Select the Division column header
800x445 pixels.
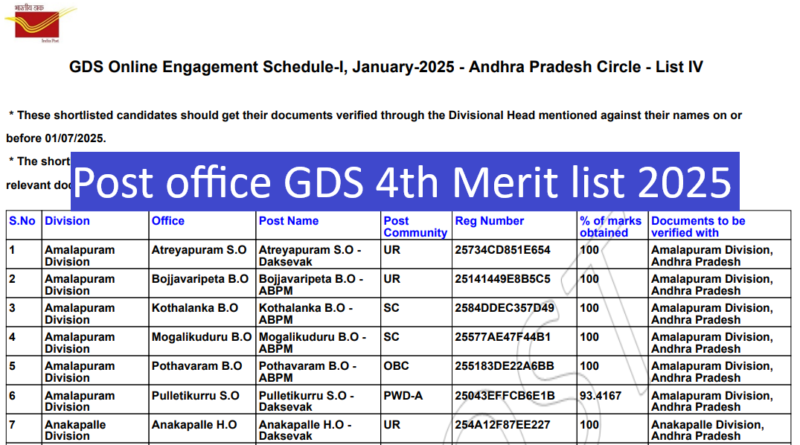66,220
